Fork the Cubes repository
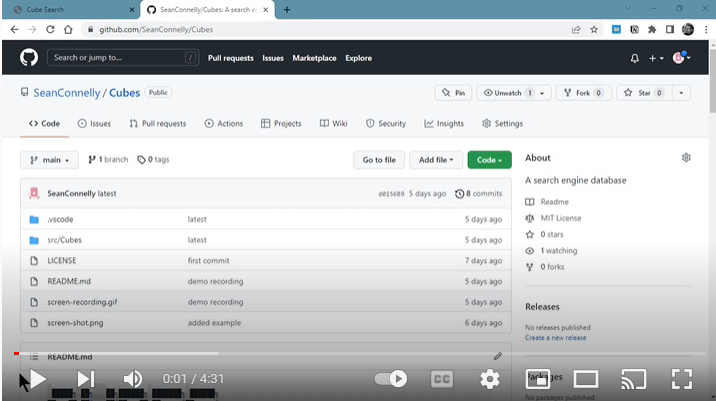Screen dimensions: 716x401 (x=583, y=93)
